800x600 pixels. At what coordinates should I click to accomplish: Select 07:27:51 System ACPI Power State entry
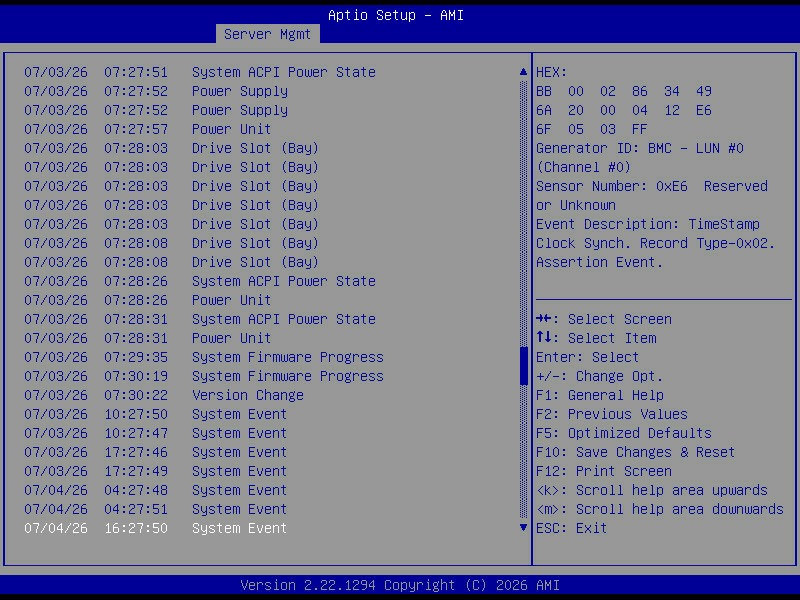(x=200, y=72)
